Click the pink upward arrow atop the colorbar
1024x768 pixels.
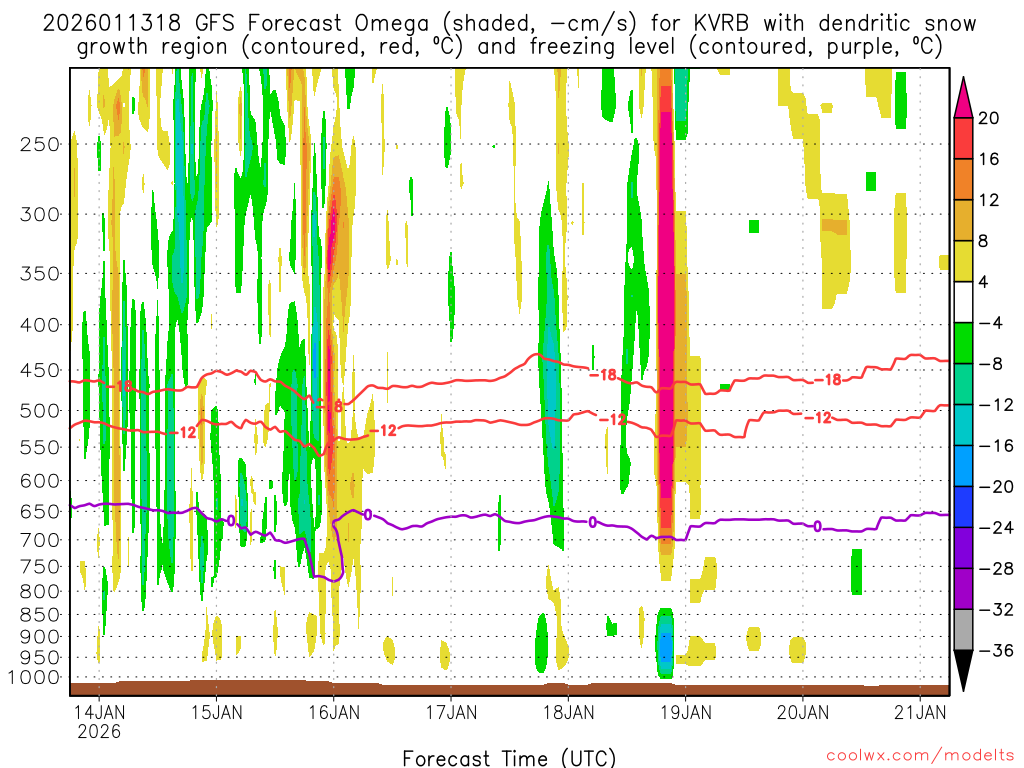(965, 96)
